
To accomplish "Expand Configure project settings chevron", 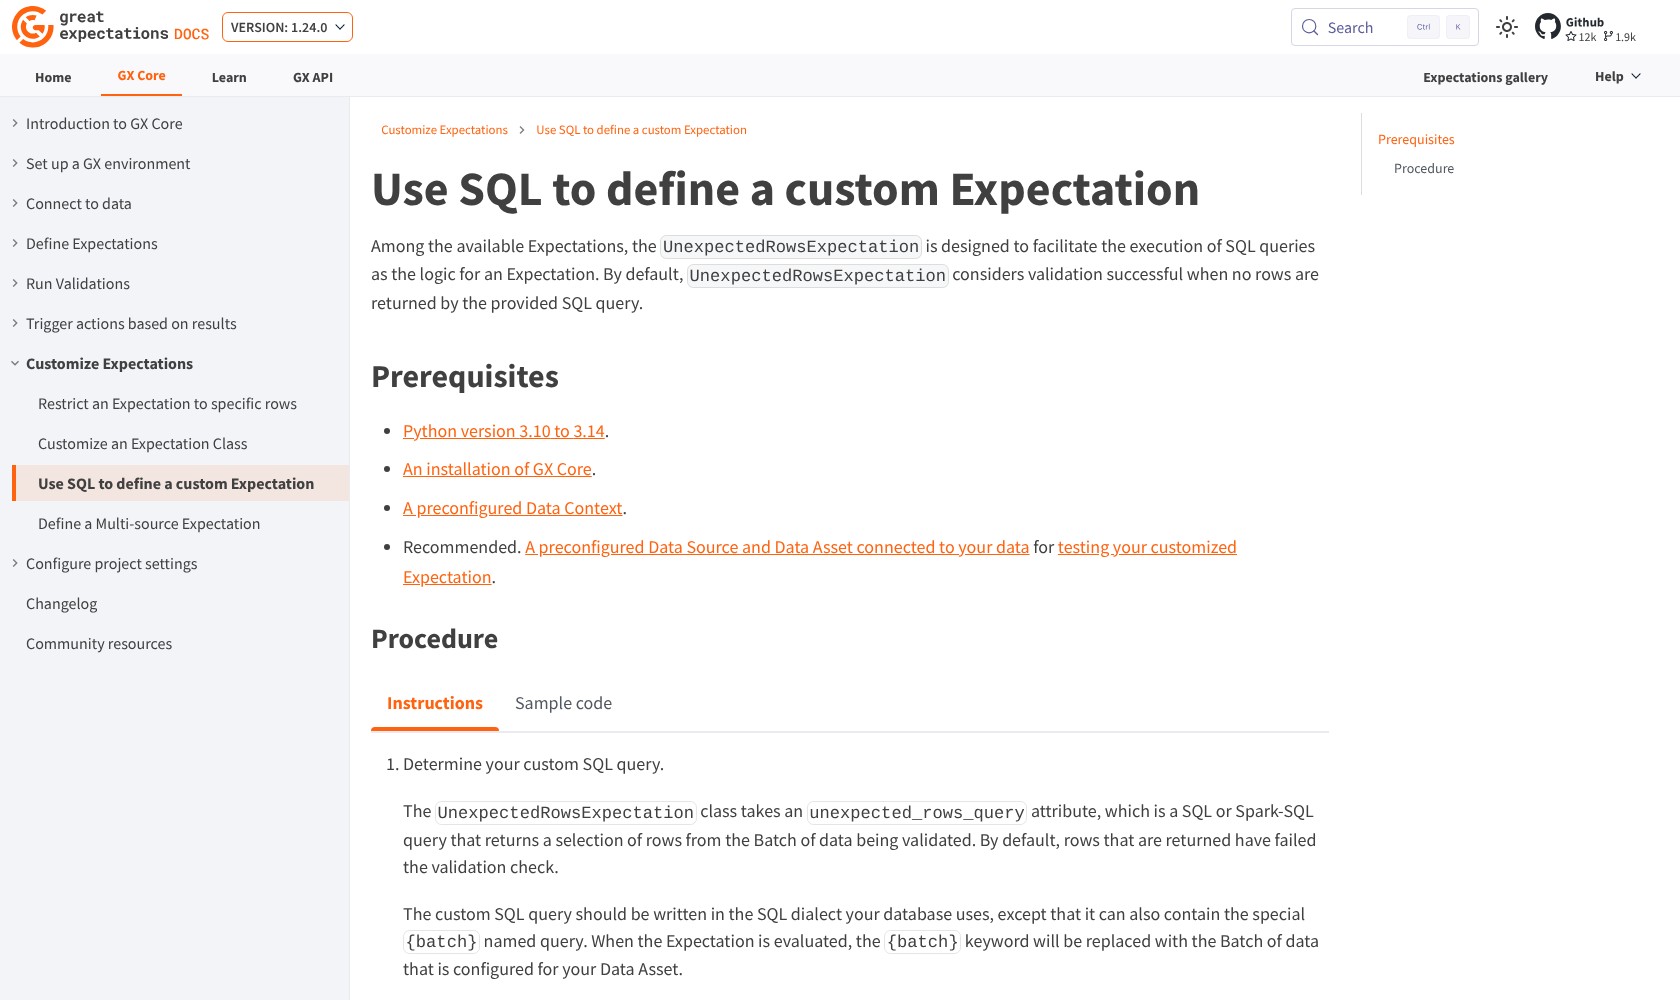I will click(x=15, y=563).
